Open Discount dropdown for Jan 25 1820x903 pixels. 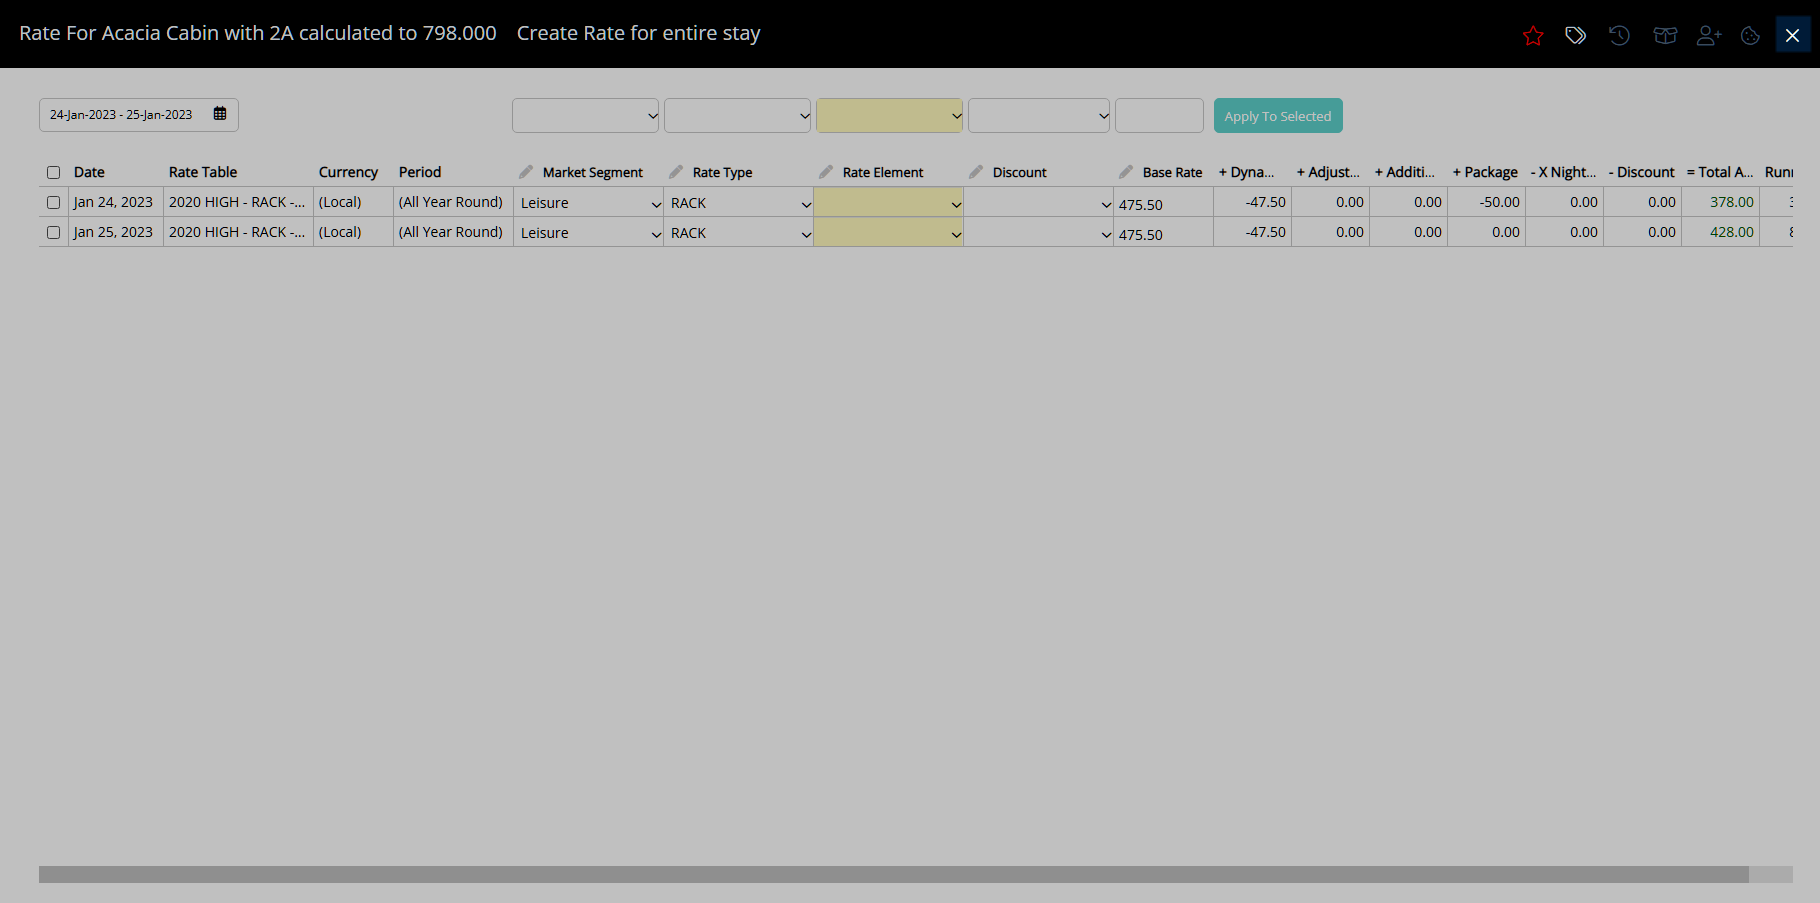click(1039, 233)
